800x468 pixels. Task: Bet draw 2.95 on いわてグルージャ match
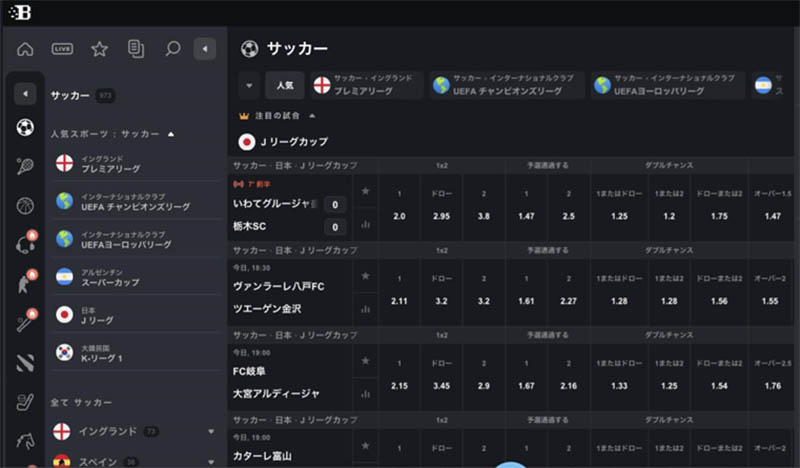(441, 208)
